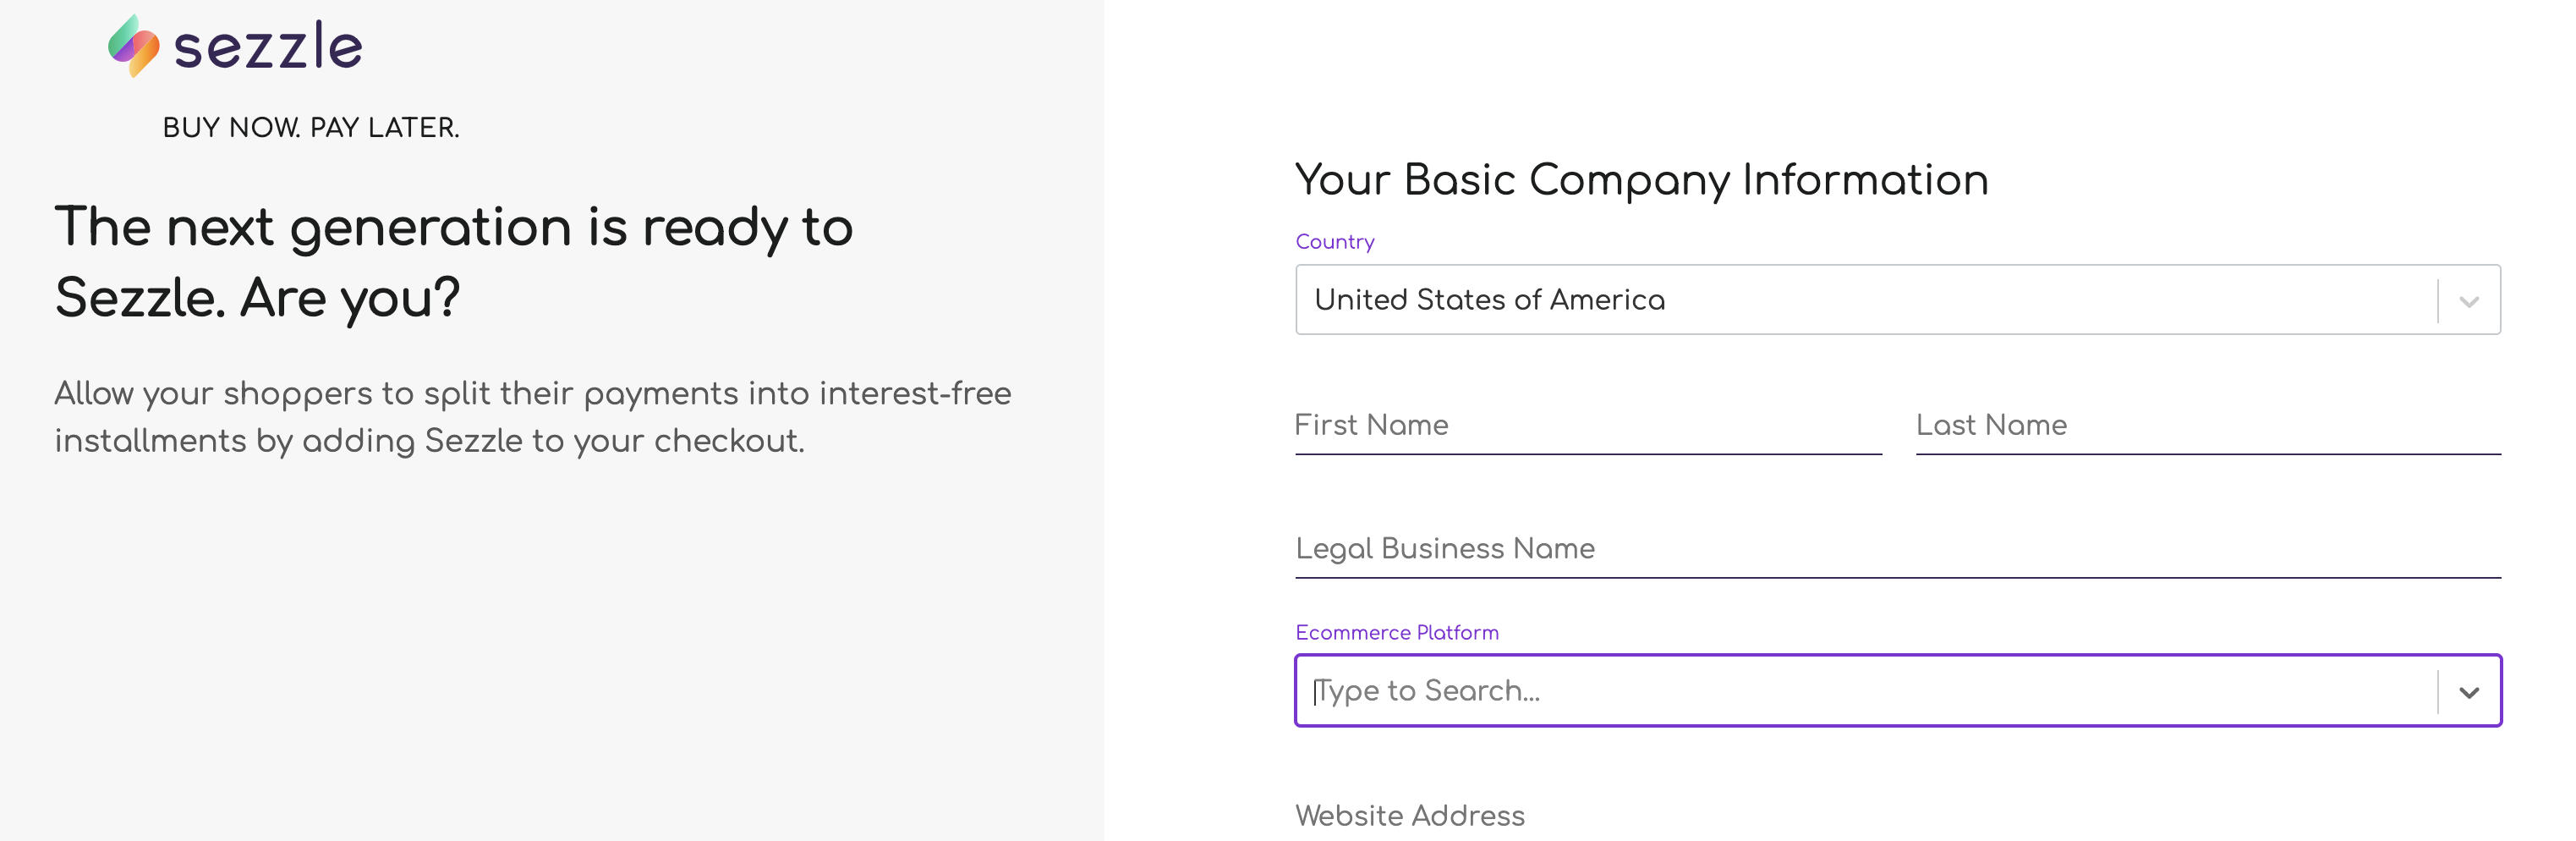This screenshot has width=2576, height=841.
Task: Click the divider beside platform chevron
Action: [x=2437, y=692]
